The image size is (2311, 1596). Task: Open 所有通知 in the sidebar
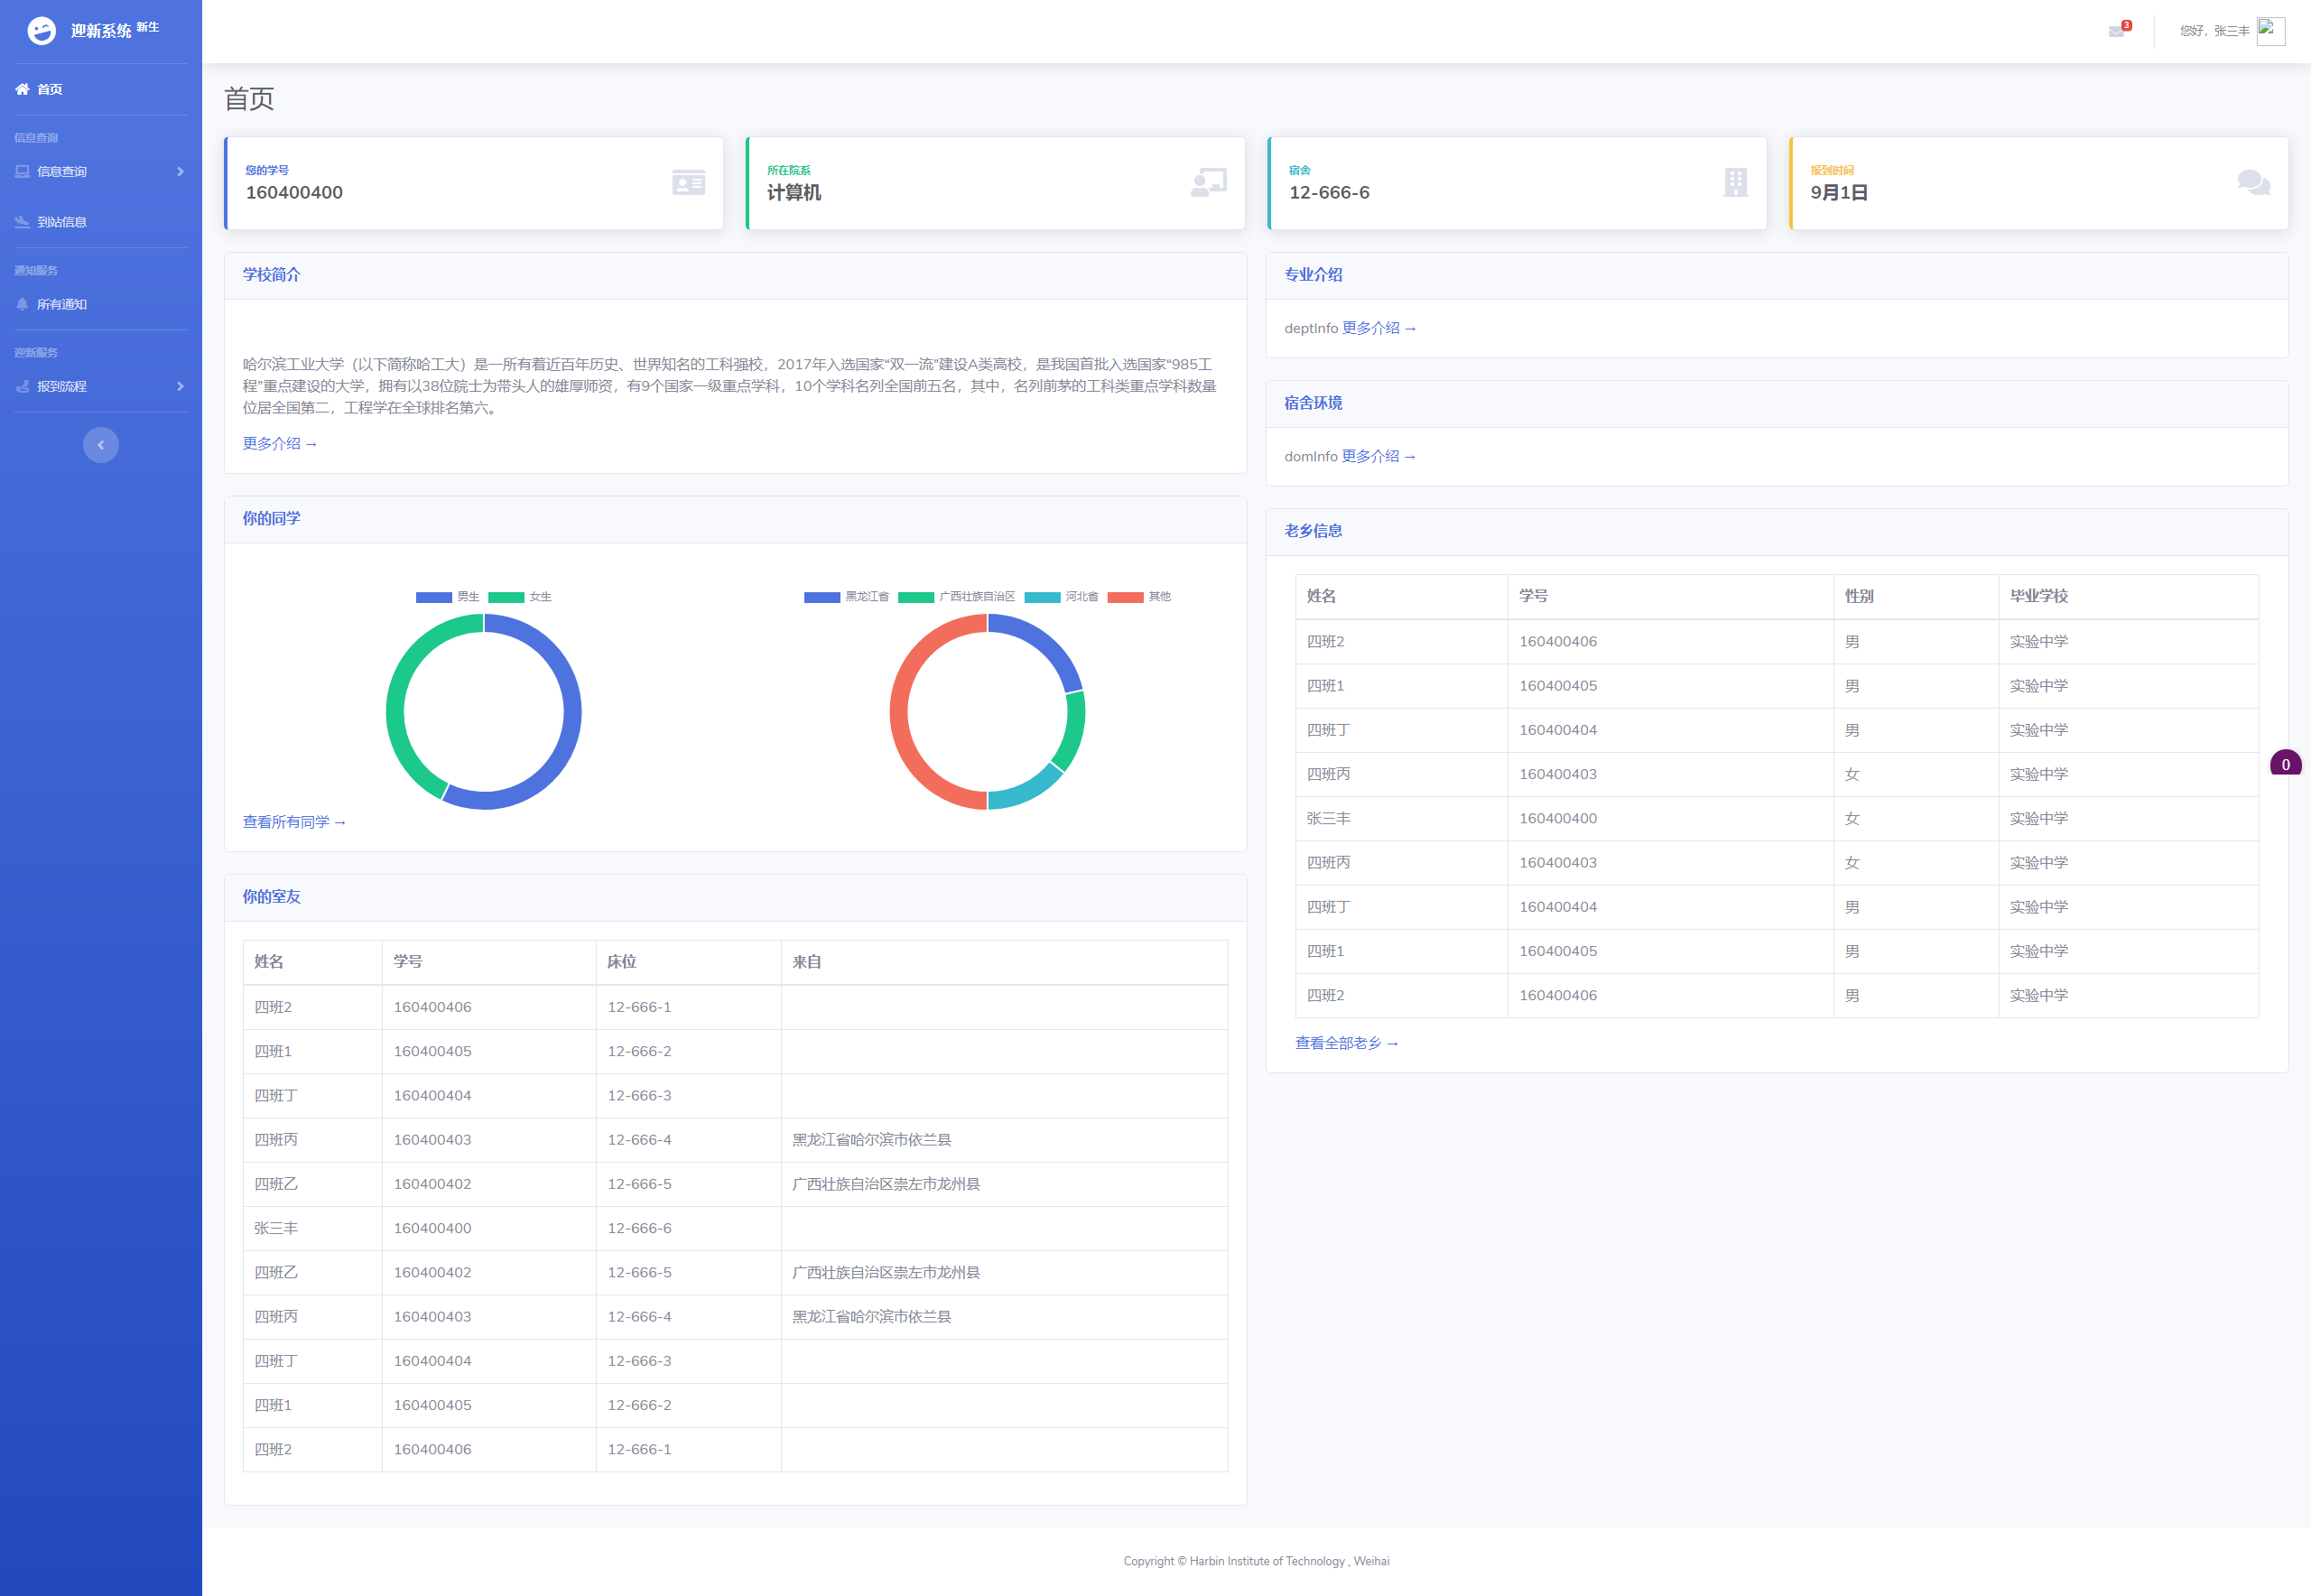[x=62, y=304]
